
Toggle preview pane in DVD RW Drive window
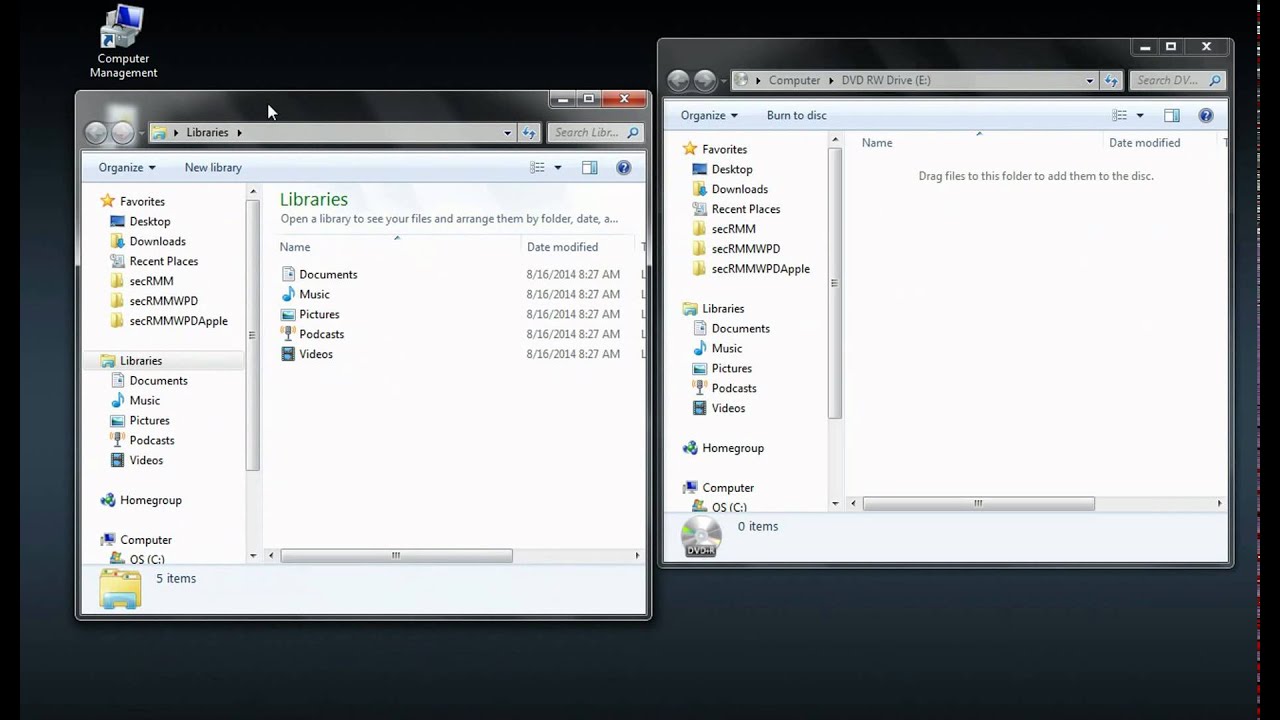(x=1172, y=116)
